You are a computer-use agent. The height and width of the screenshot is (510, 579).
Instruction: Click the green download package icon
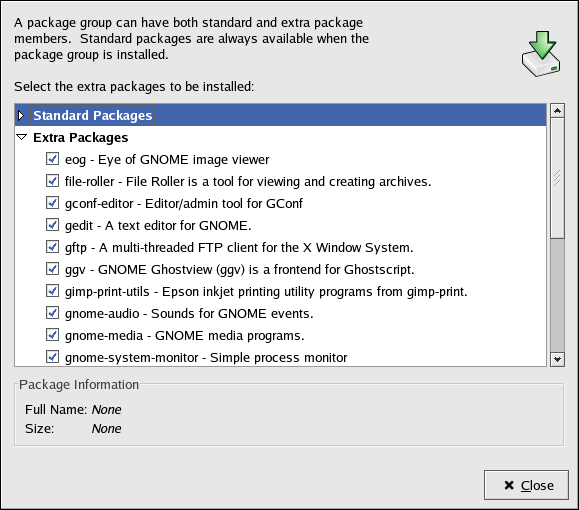click(x=541, y=54)
